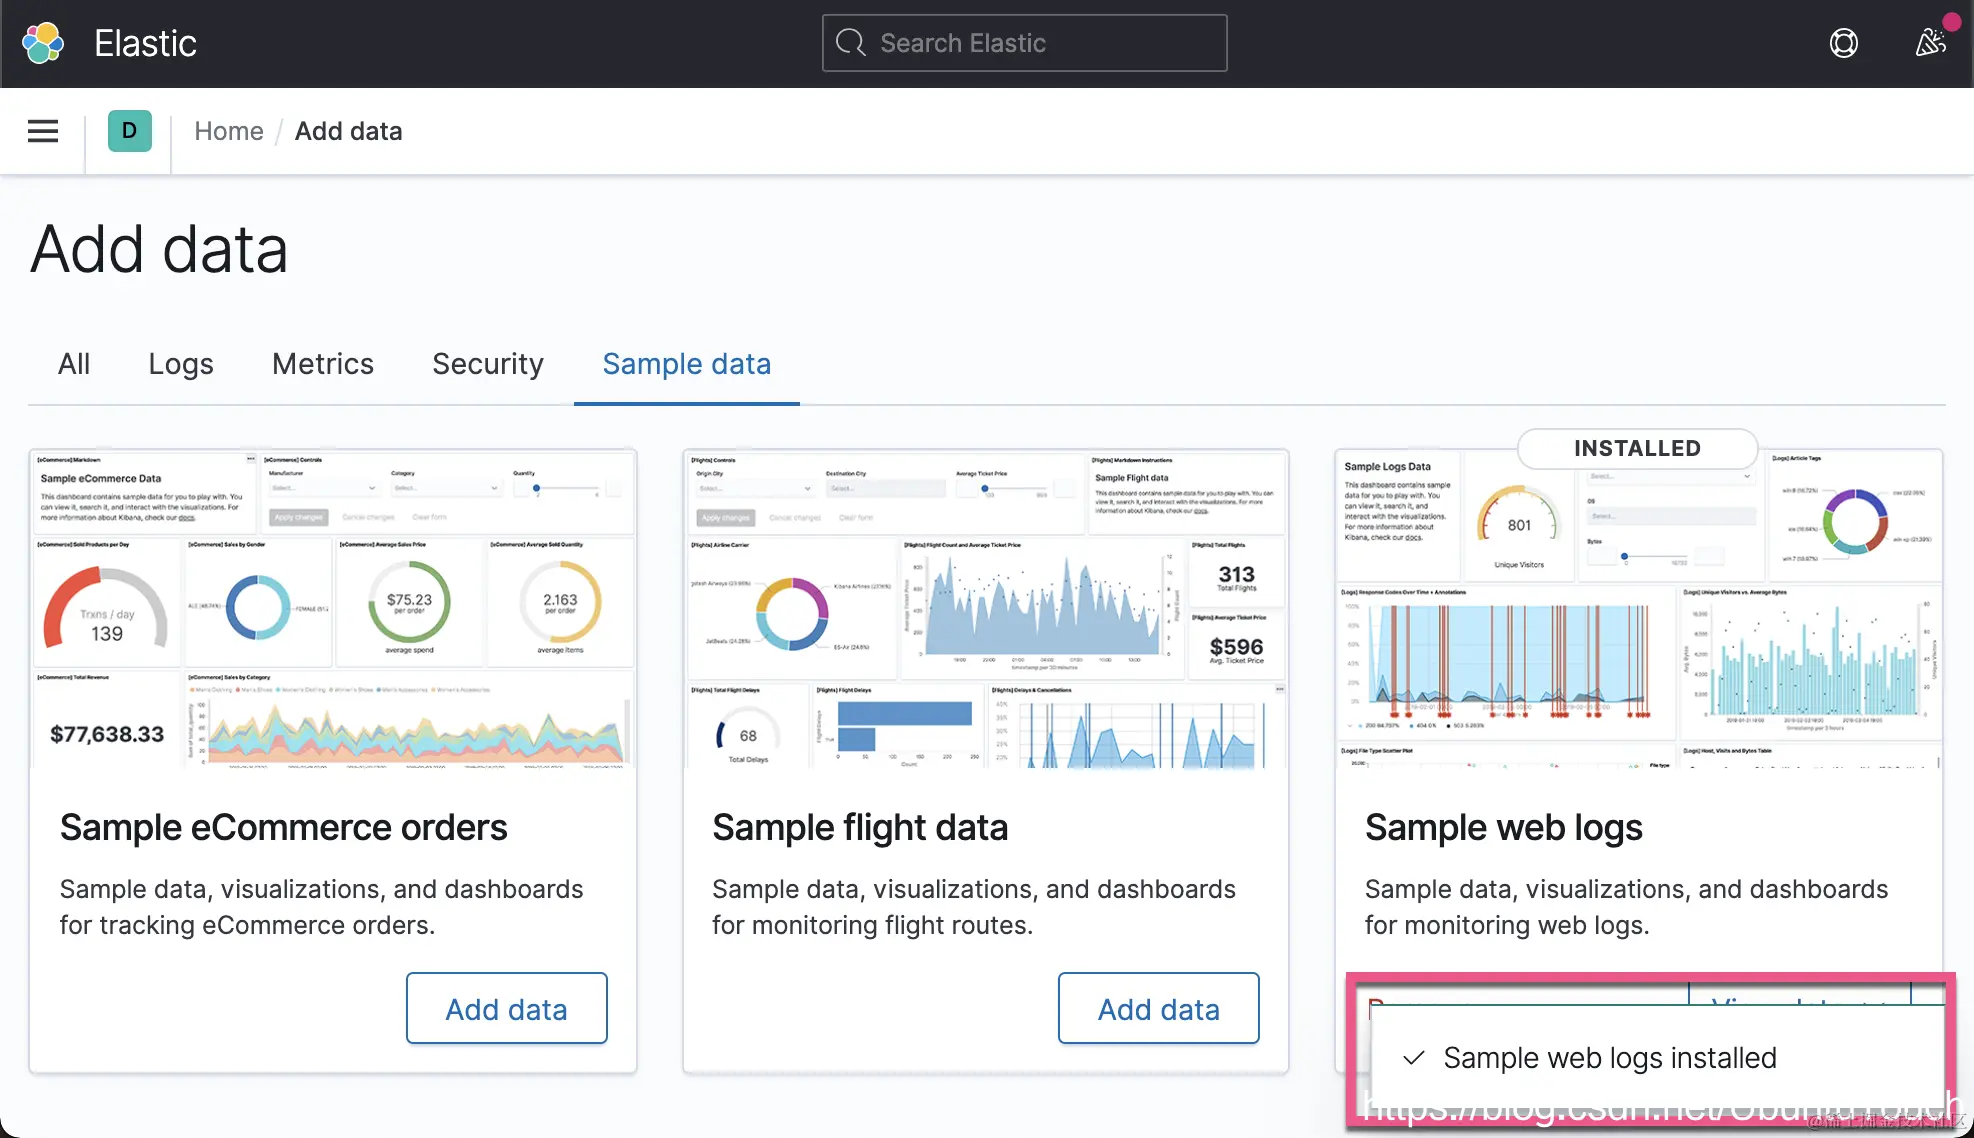
Task: Add data for Sample eCommerce orders
Action: click(506, 1009)
